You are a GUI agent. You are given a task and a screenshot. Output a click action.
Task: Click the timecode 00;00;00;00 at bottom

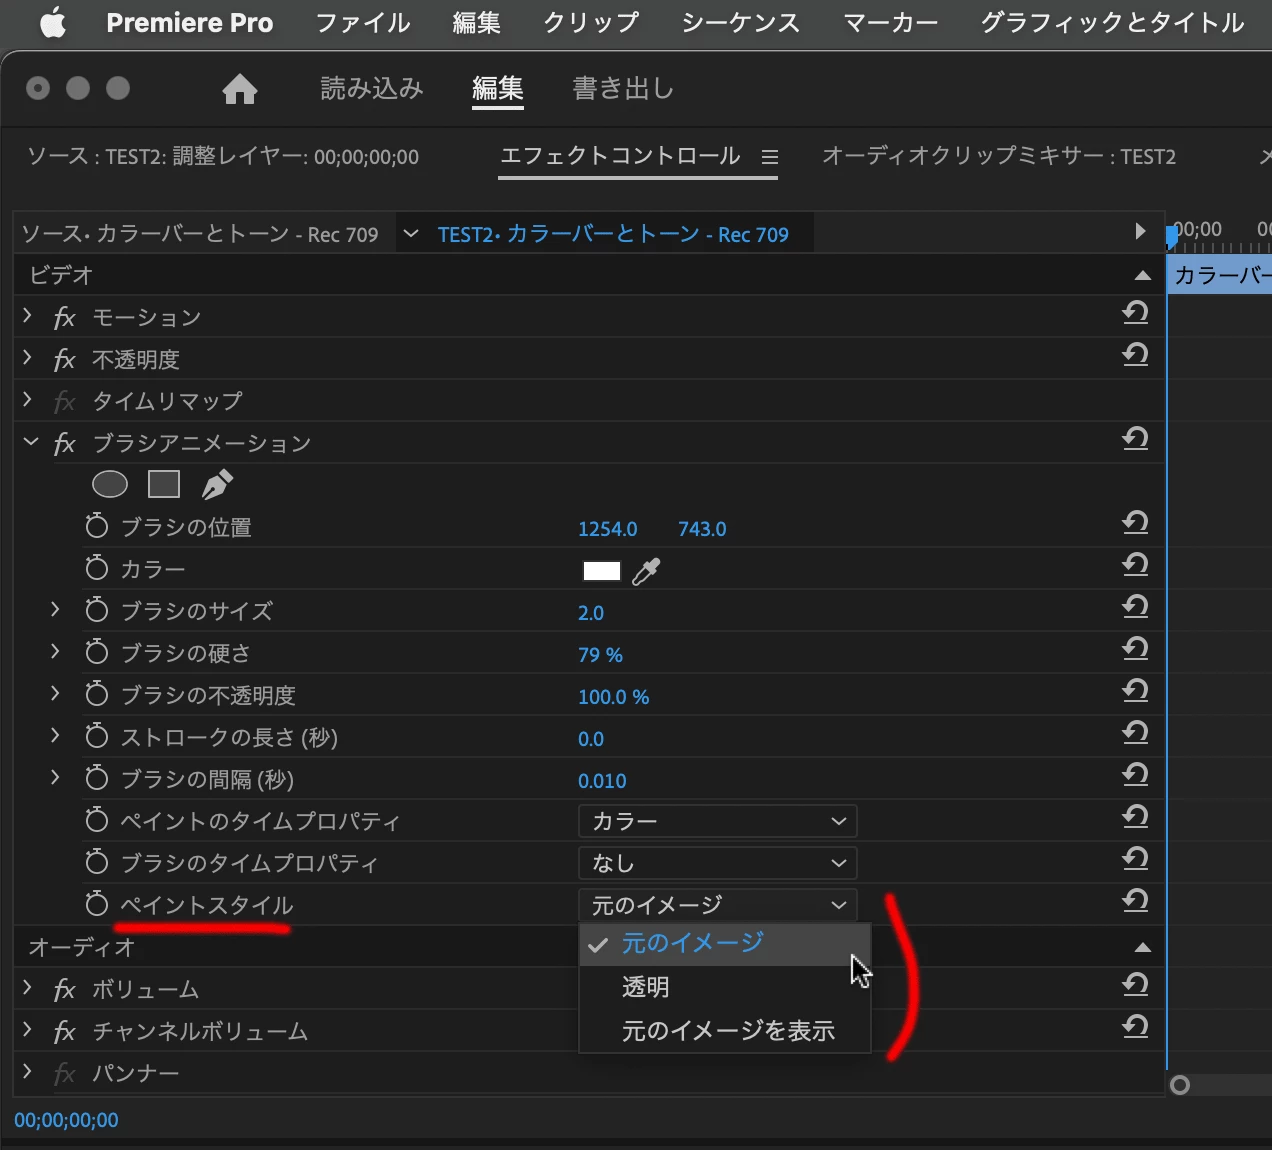click(x=66, y=1120)
